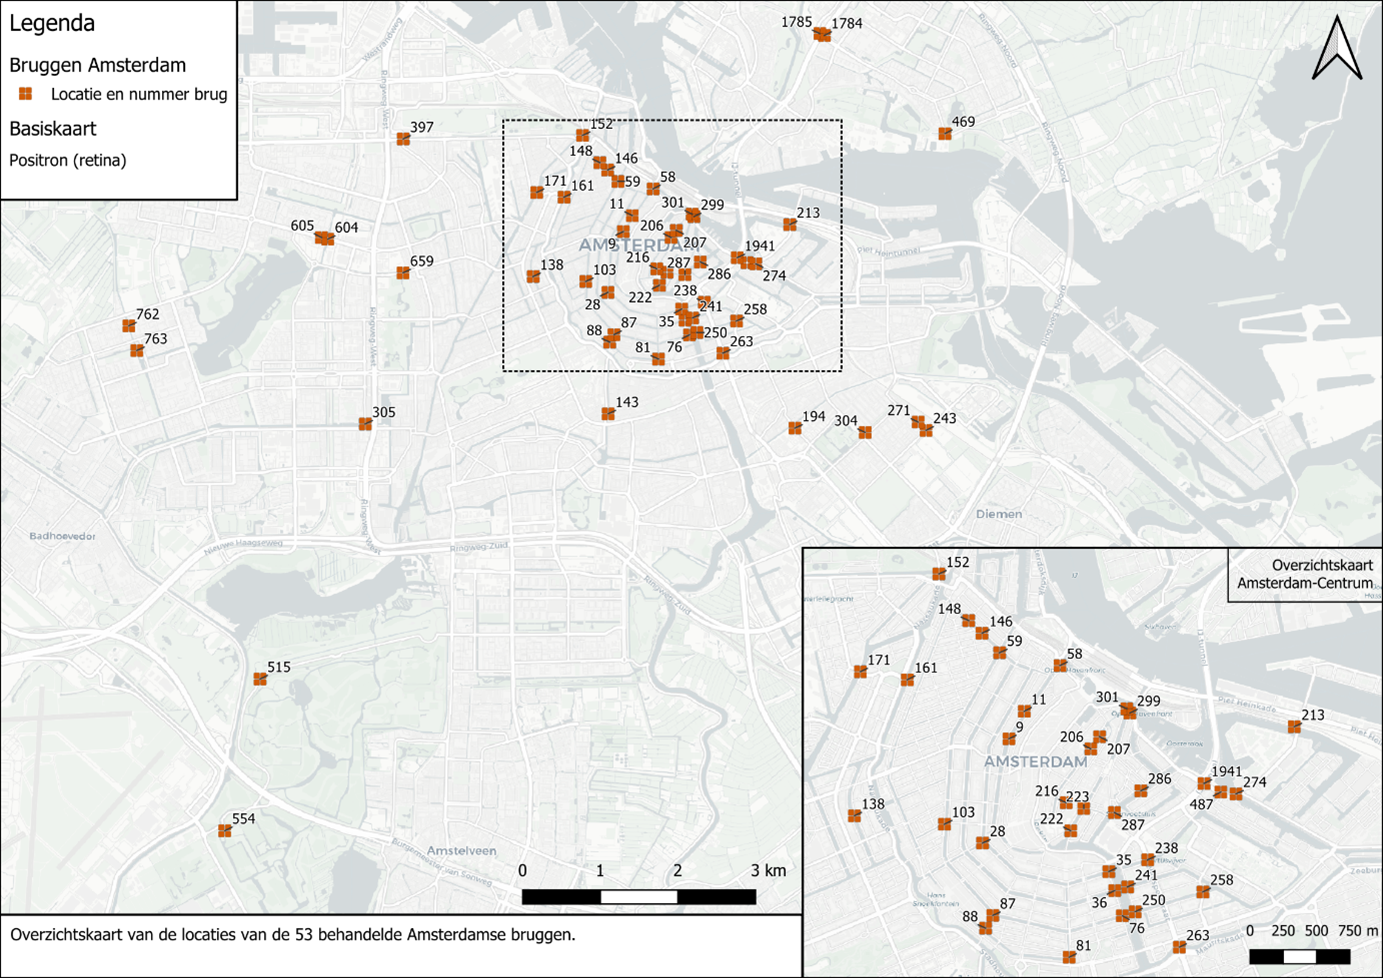Click the bridge 659 marker
The image size is (1383, 978).
403,273
